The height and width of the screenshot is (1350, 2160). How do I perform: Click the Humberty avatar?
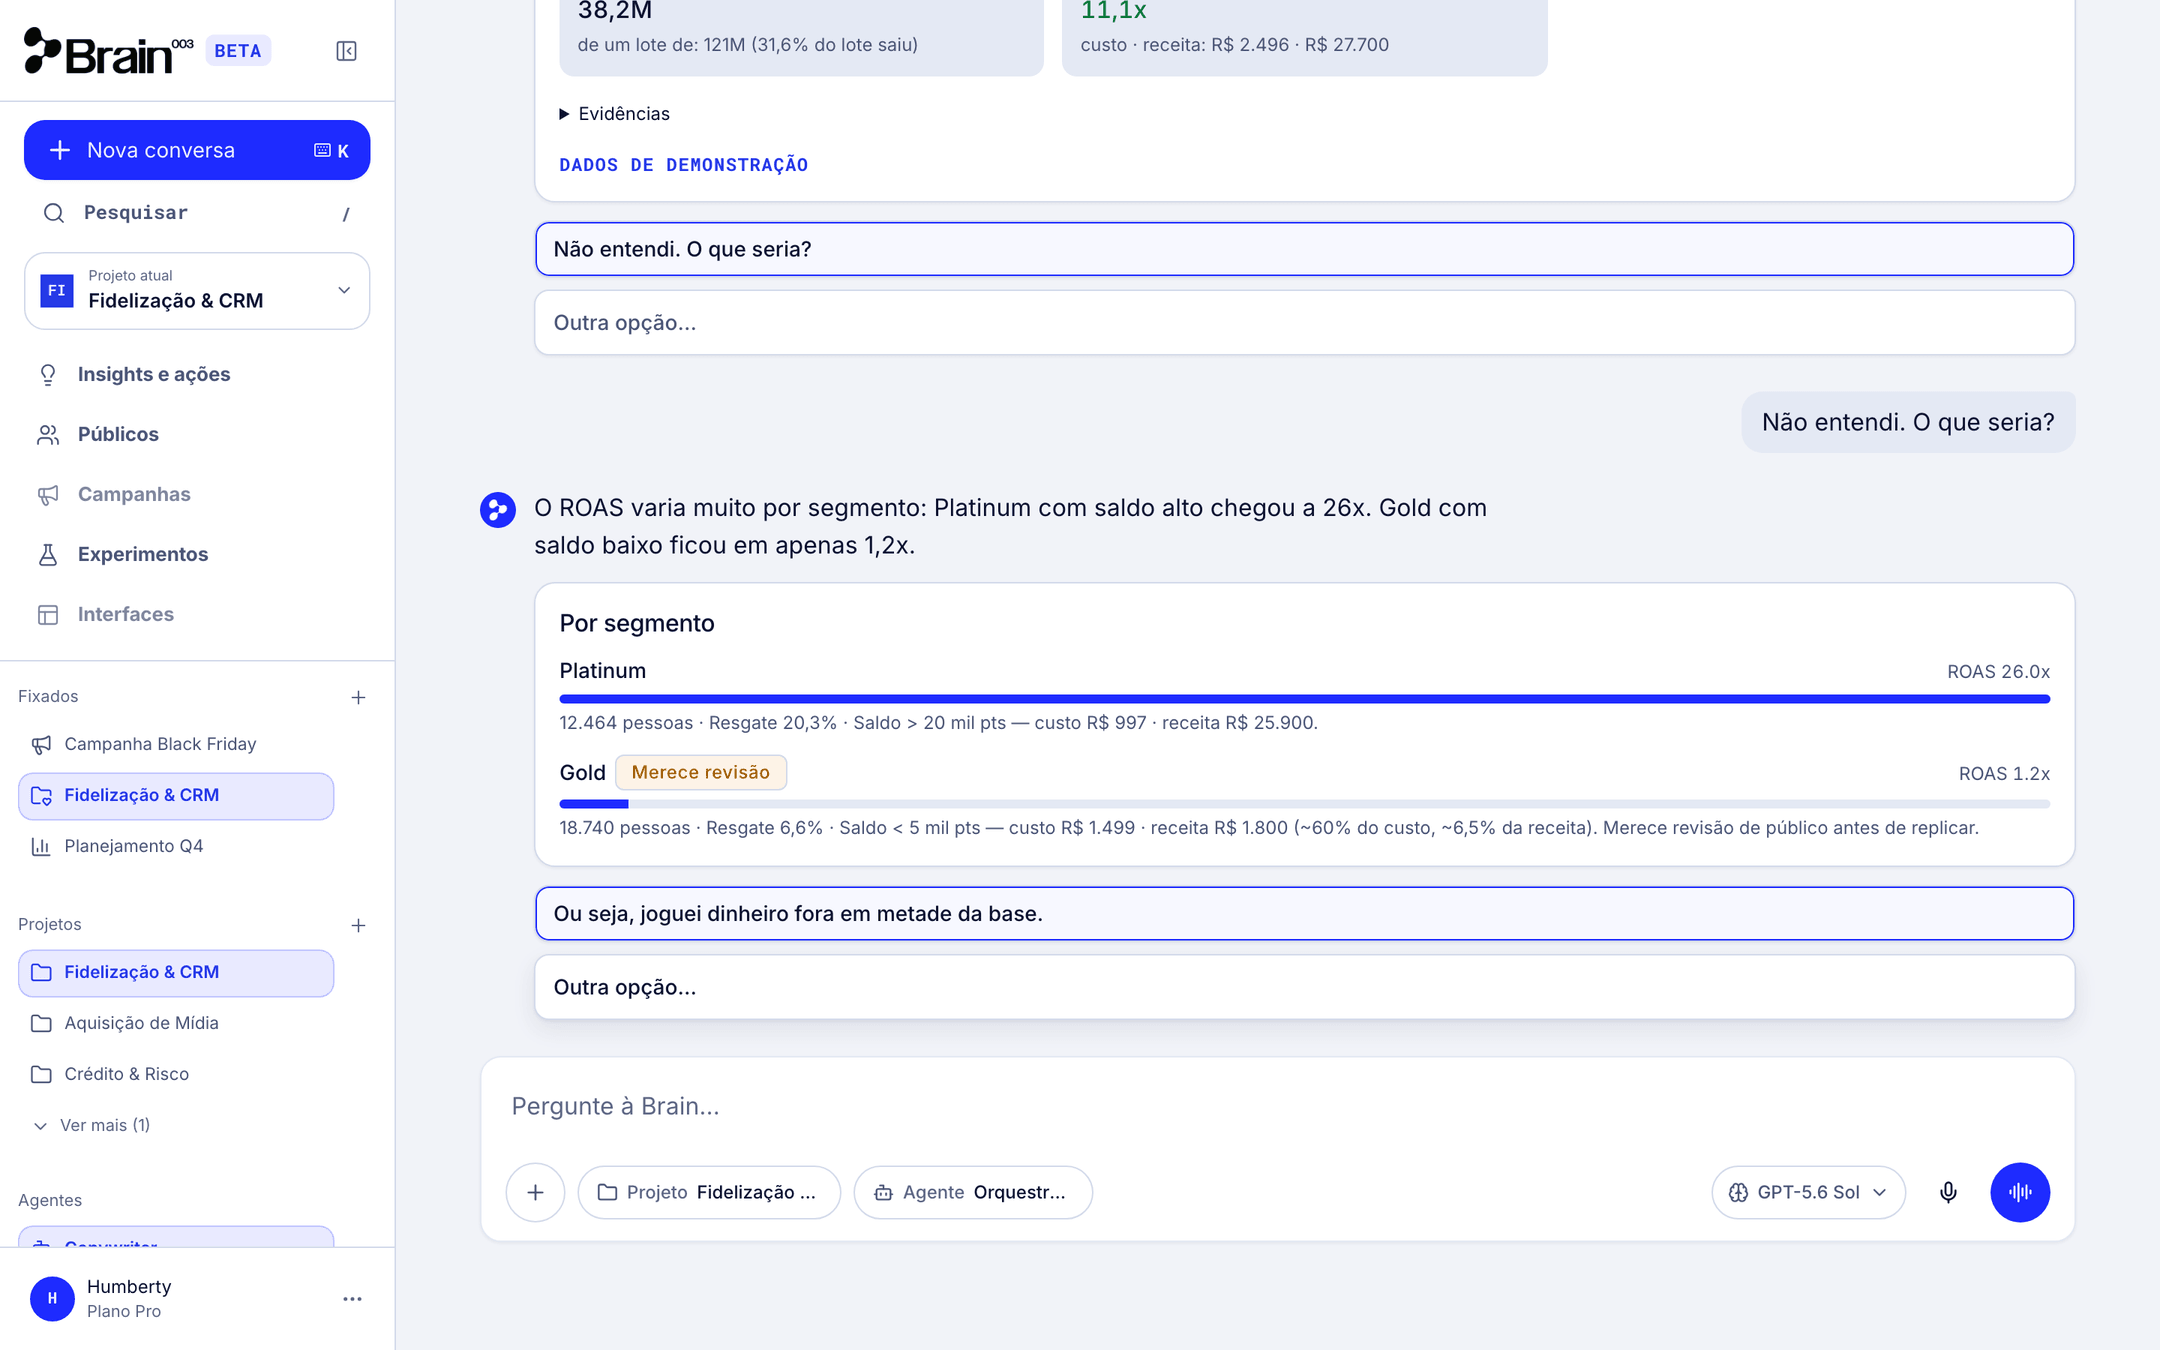click(52, 1299)
